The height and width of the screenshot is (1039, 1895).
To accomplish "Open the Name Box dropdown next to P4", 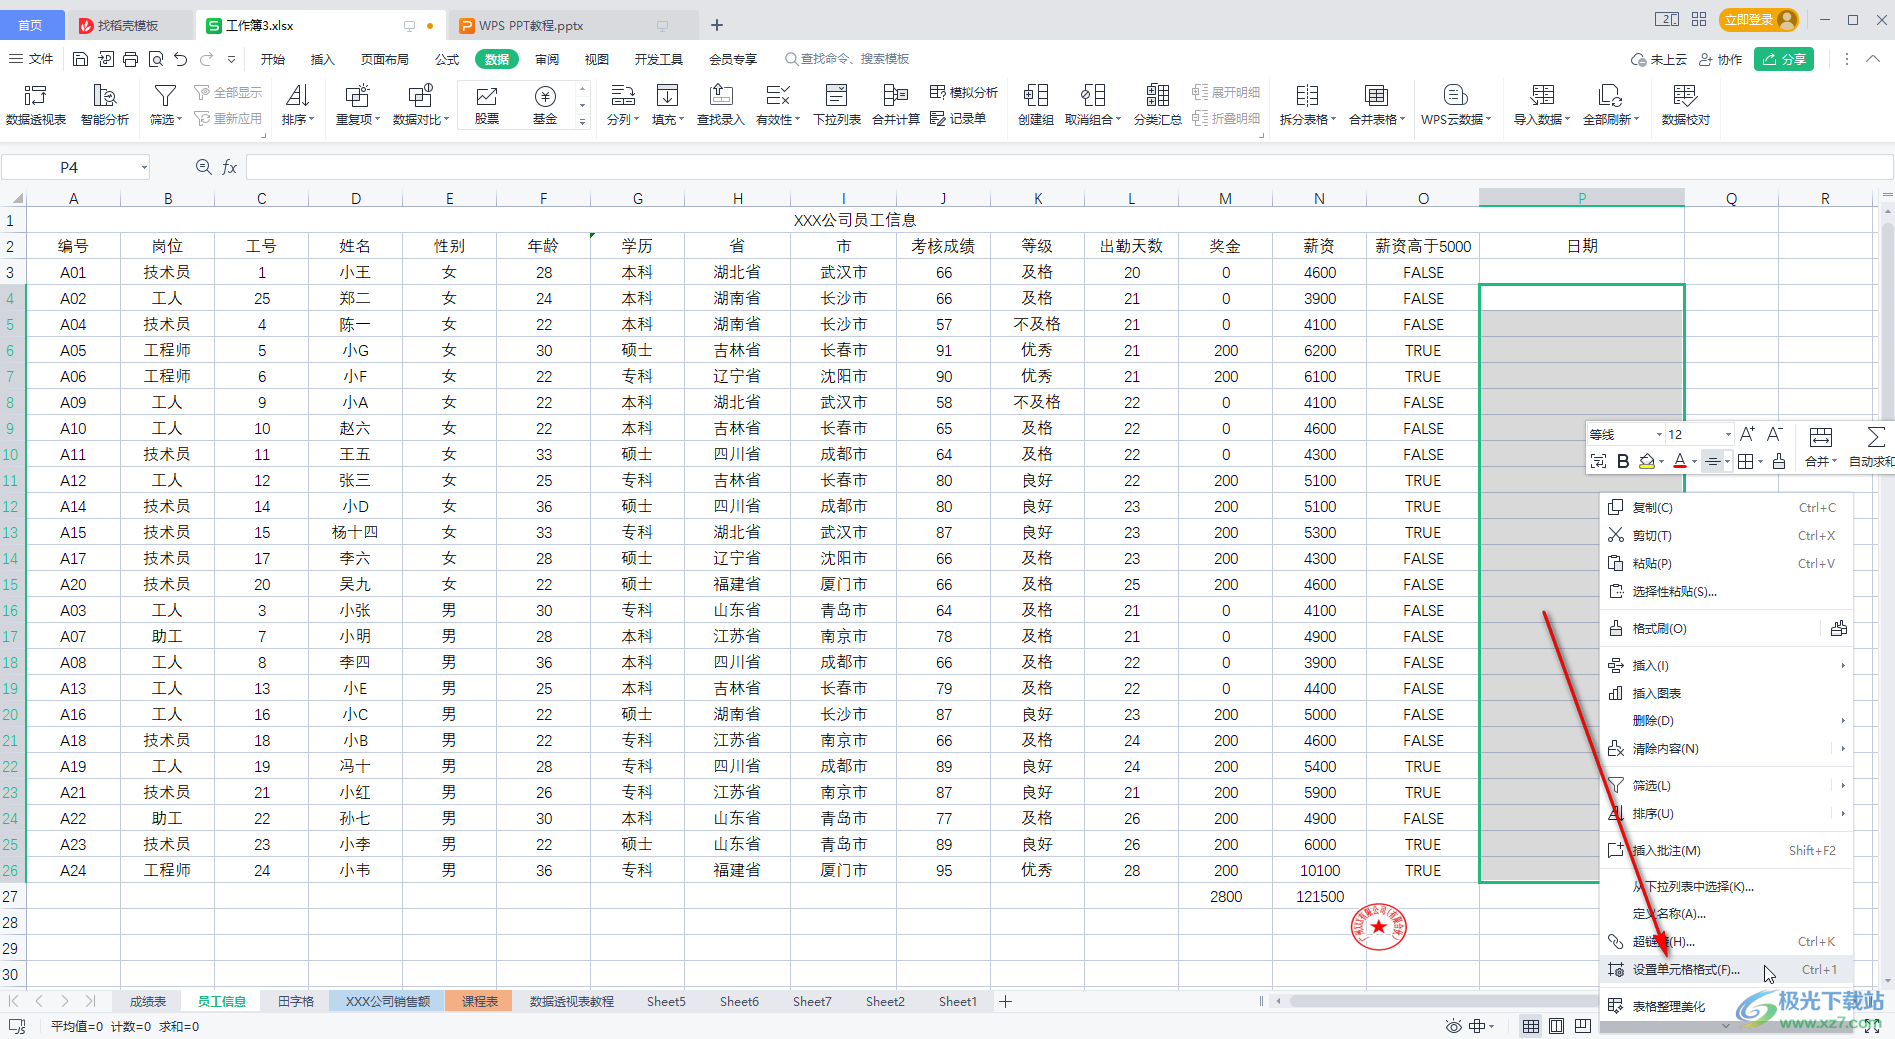I will (x=144, y=167).
